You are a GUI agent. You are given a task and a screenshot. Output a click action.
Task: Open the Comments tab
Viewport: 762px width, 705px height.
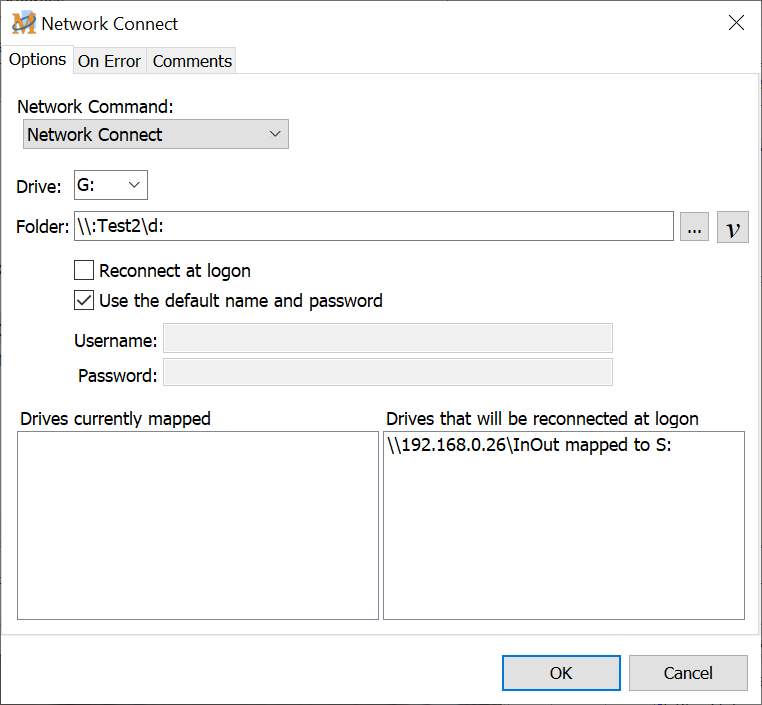pos(192,61)
